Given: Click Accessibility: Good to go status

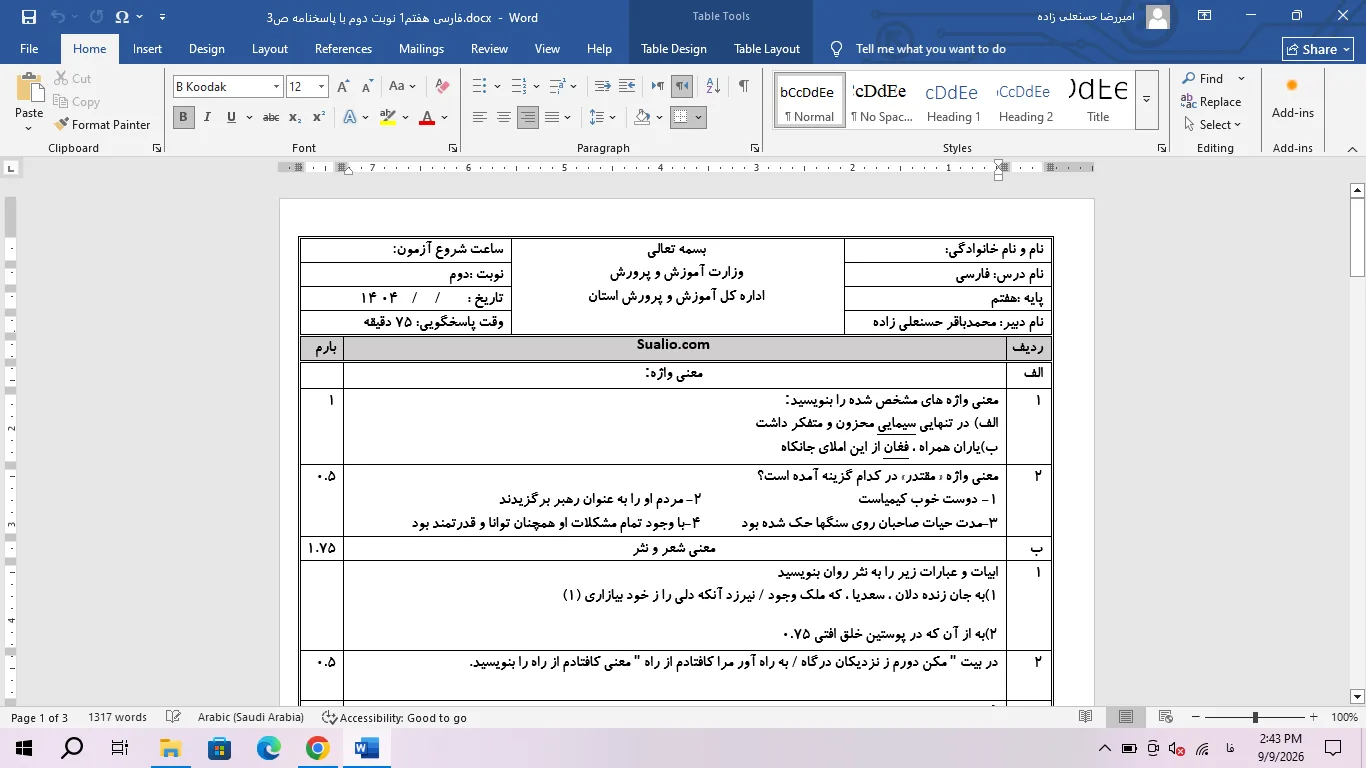Looking at the screenshot, I should click(394, 717).
